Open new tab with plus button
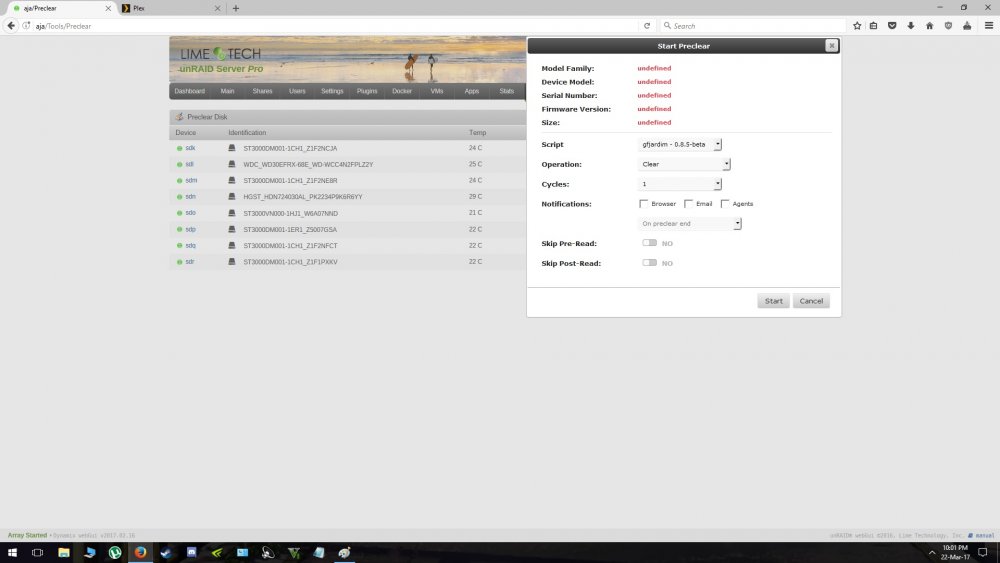Screen dimensions: 1000x563 tap(235, 8)
